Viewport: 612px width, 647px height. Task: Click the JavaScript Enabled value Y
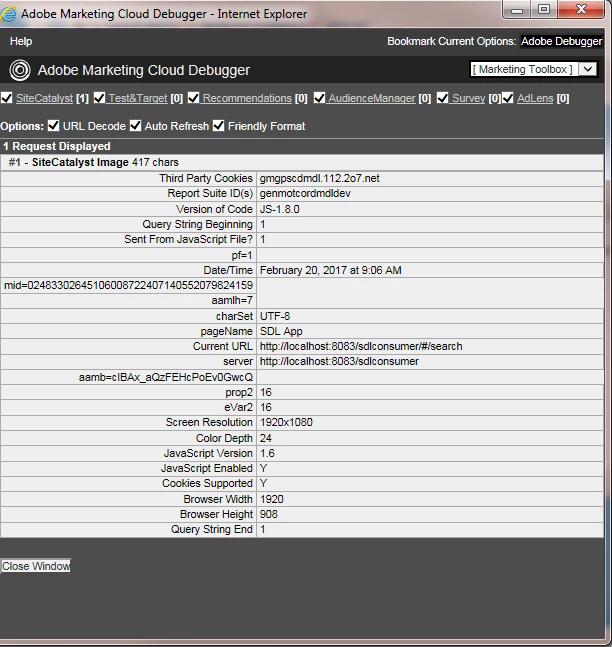point(263,468)
